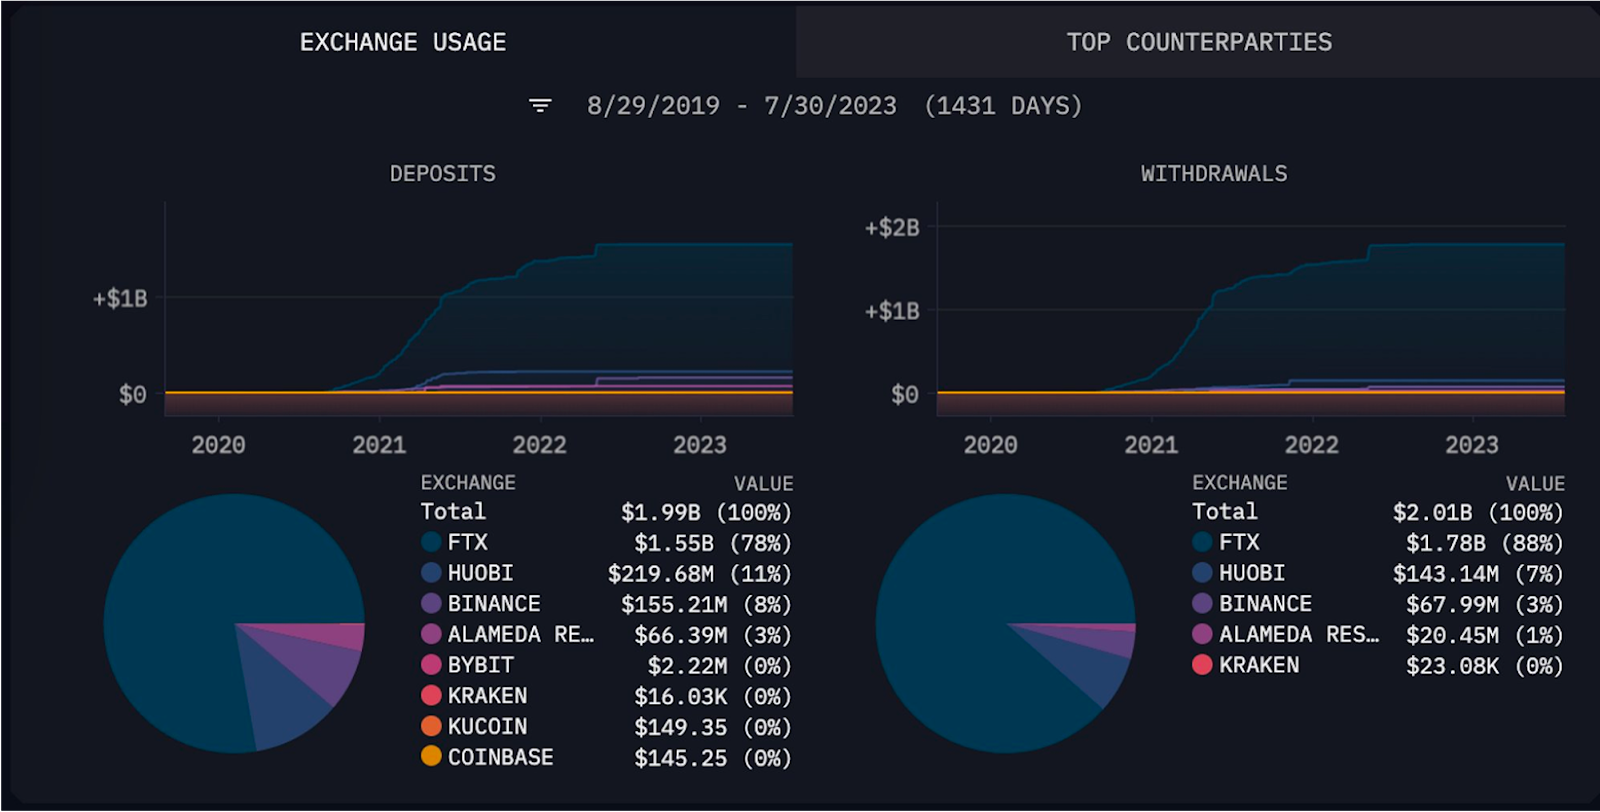Select HUOBI row in withdrawals list
1600x812 pixels.
click(1378, 573)
